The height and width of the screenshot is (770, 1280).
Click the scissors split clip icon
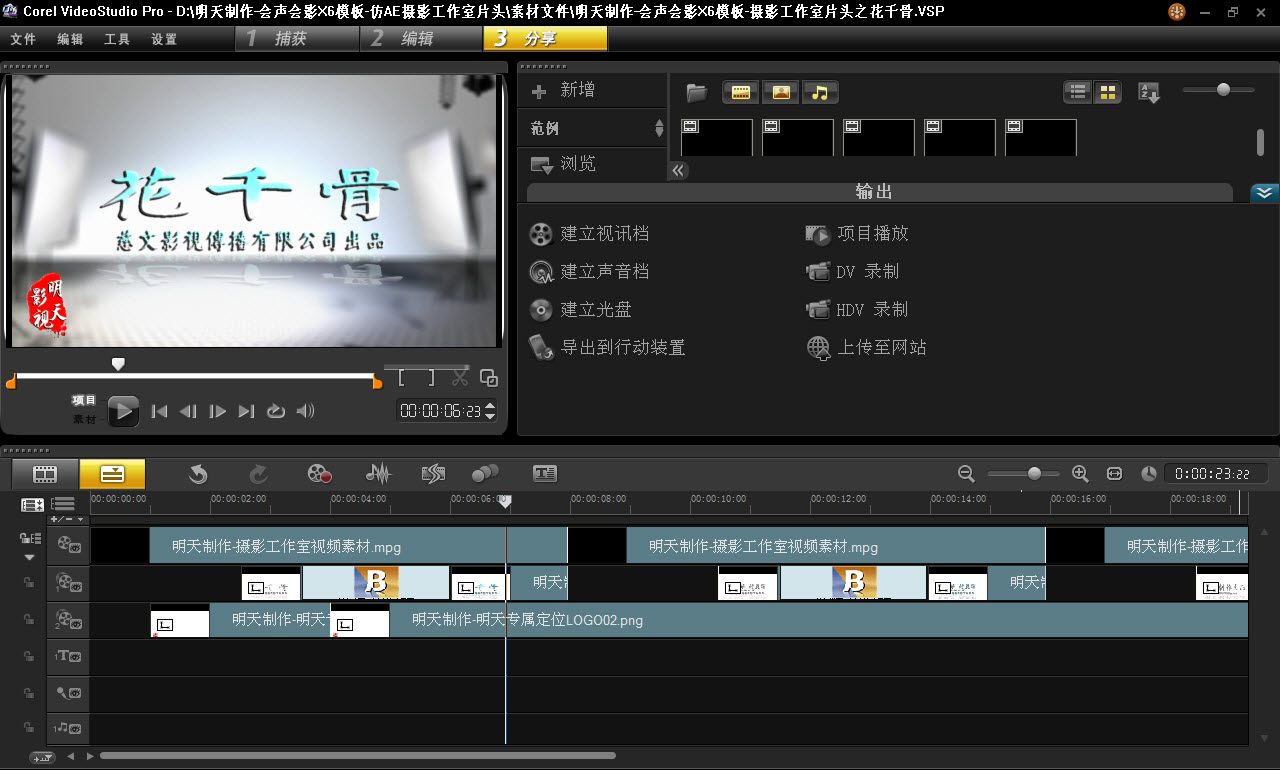pyautogui.click(x=460, y=377)
